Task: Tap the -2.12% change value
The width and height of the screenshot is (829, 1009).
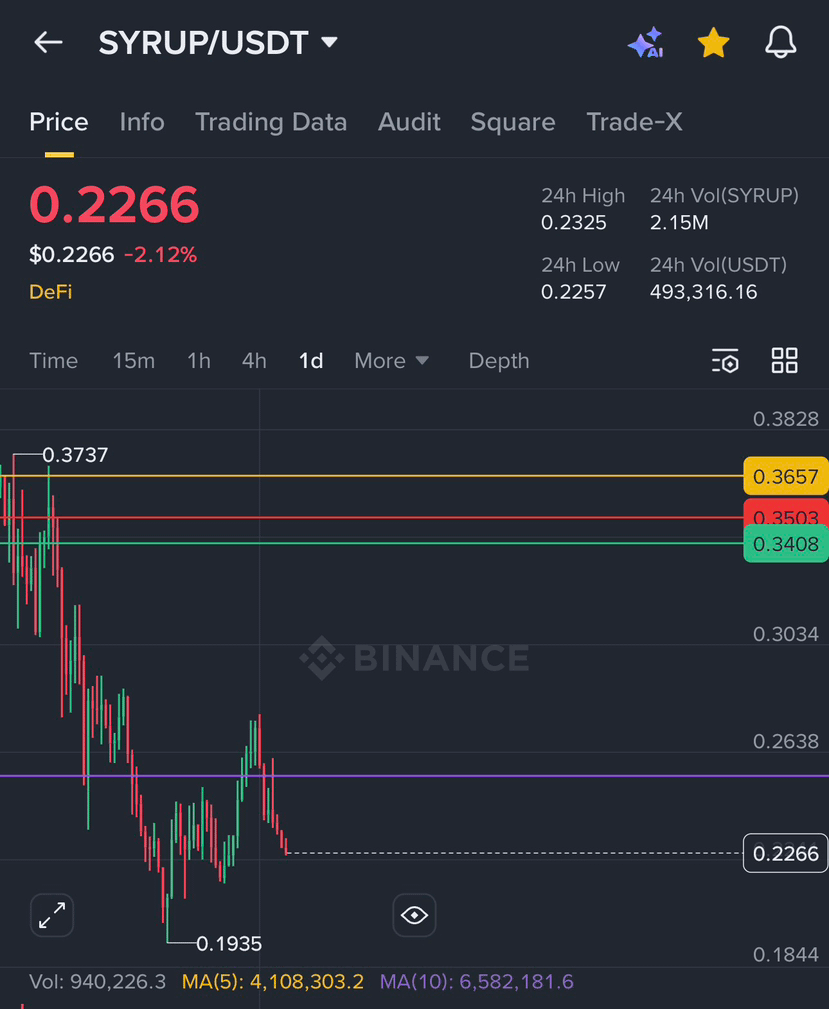Action: (x=160, y=255)
